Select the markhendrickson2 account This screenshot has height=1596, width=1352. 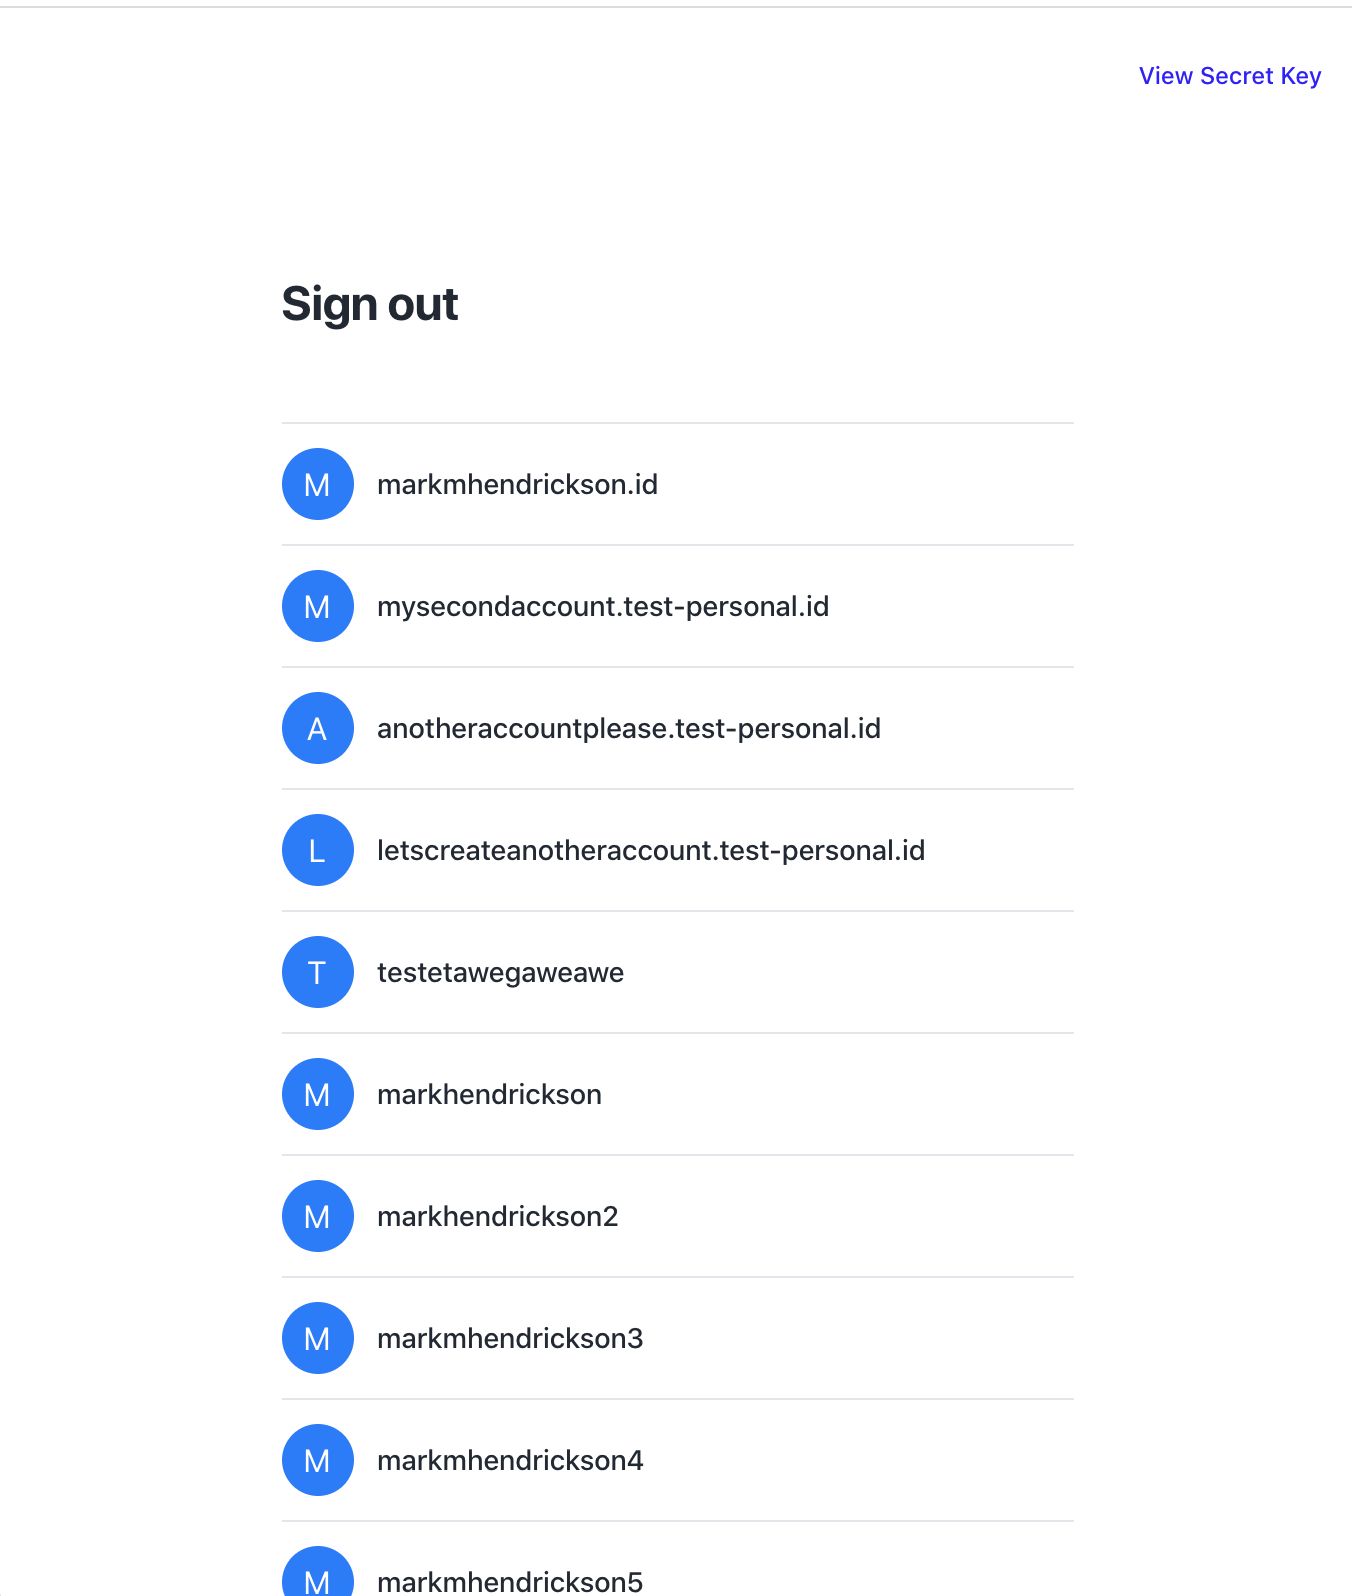pos(498,1216)
